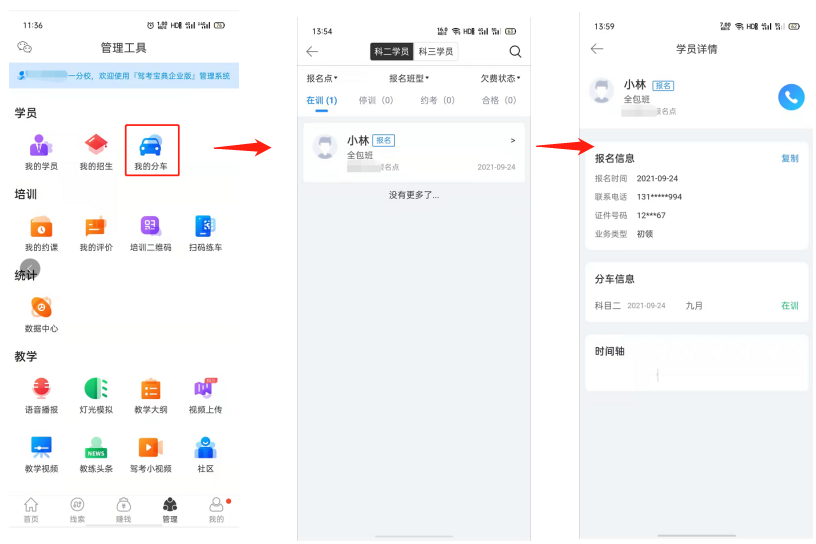
Task: Open 灯光模拟 headlight icon
Action: [96, 395]
